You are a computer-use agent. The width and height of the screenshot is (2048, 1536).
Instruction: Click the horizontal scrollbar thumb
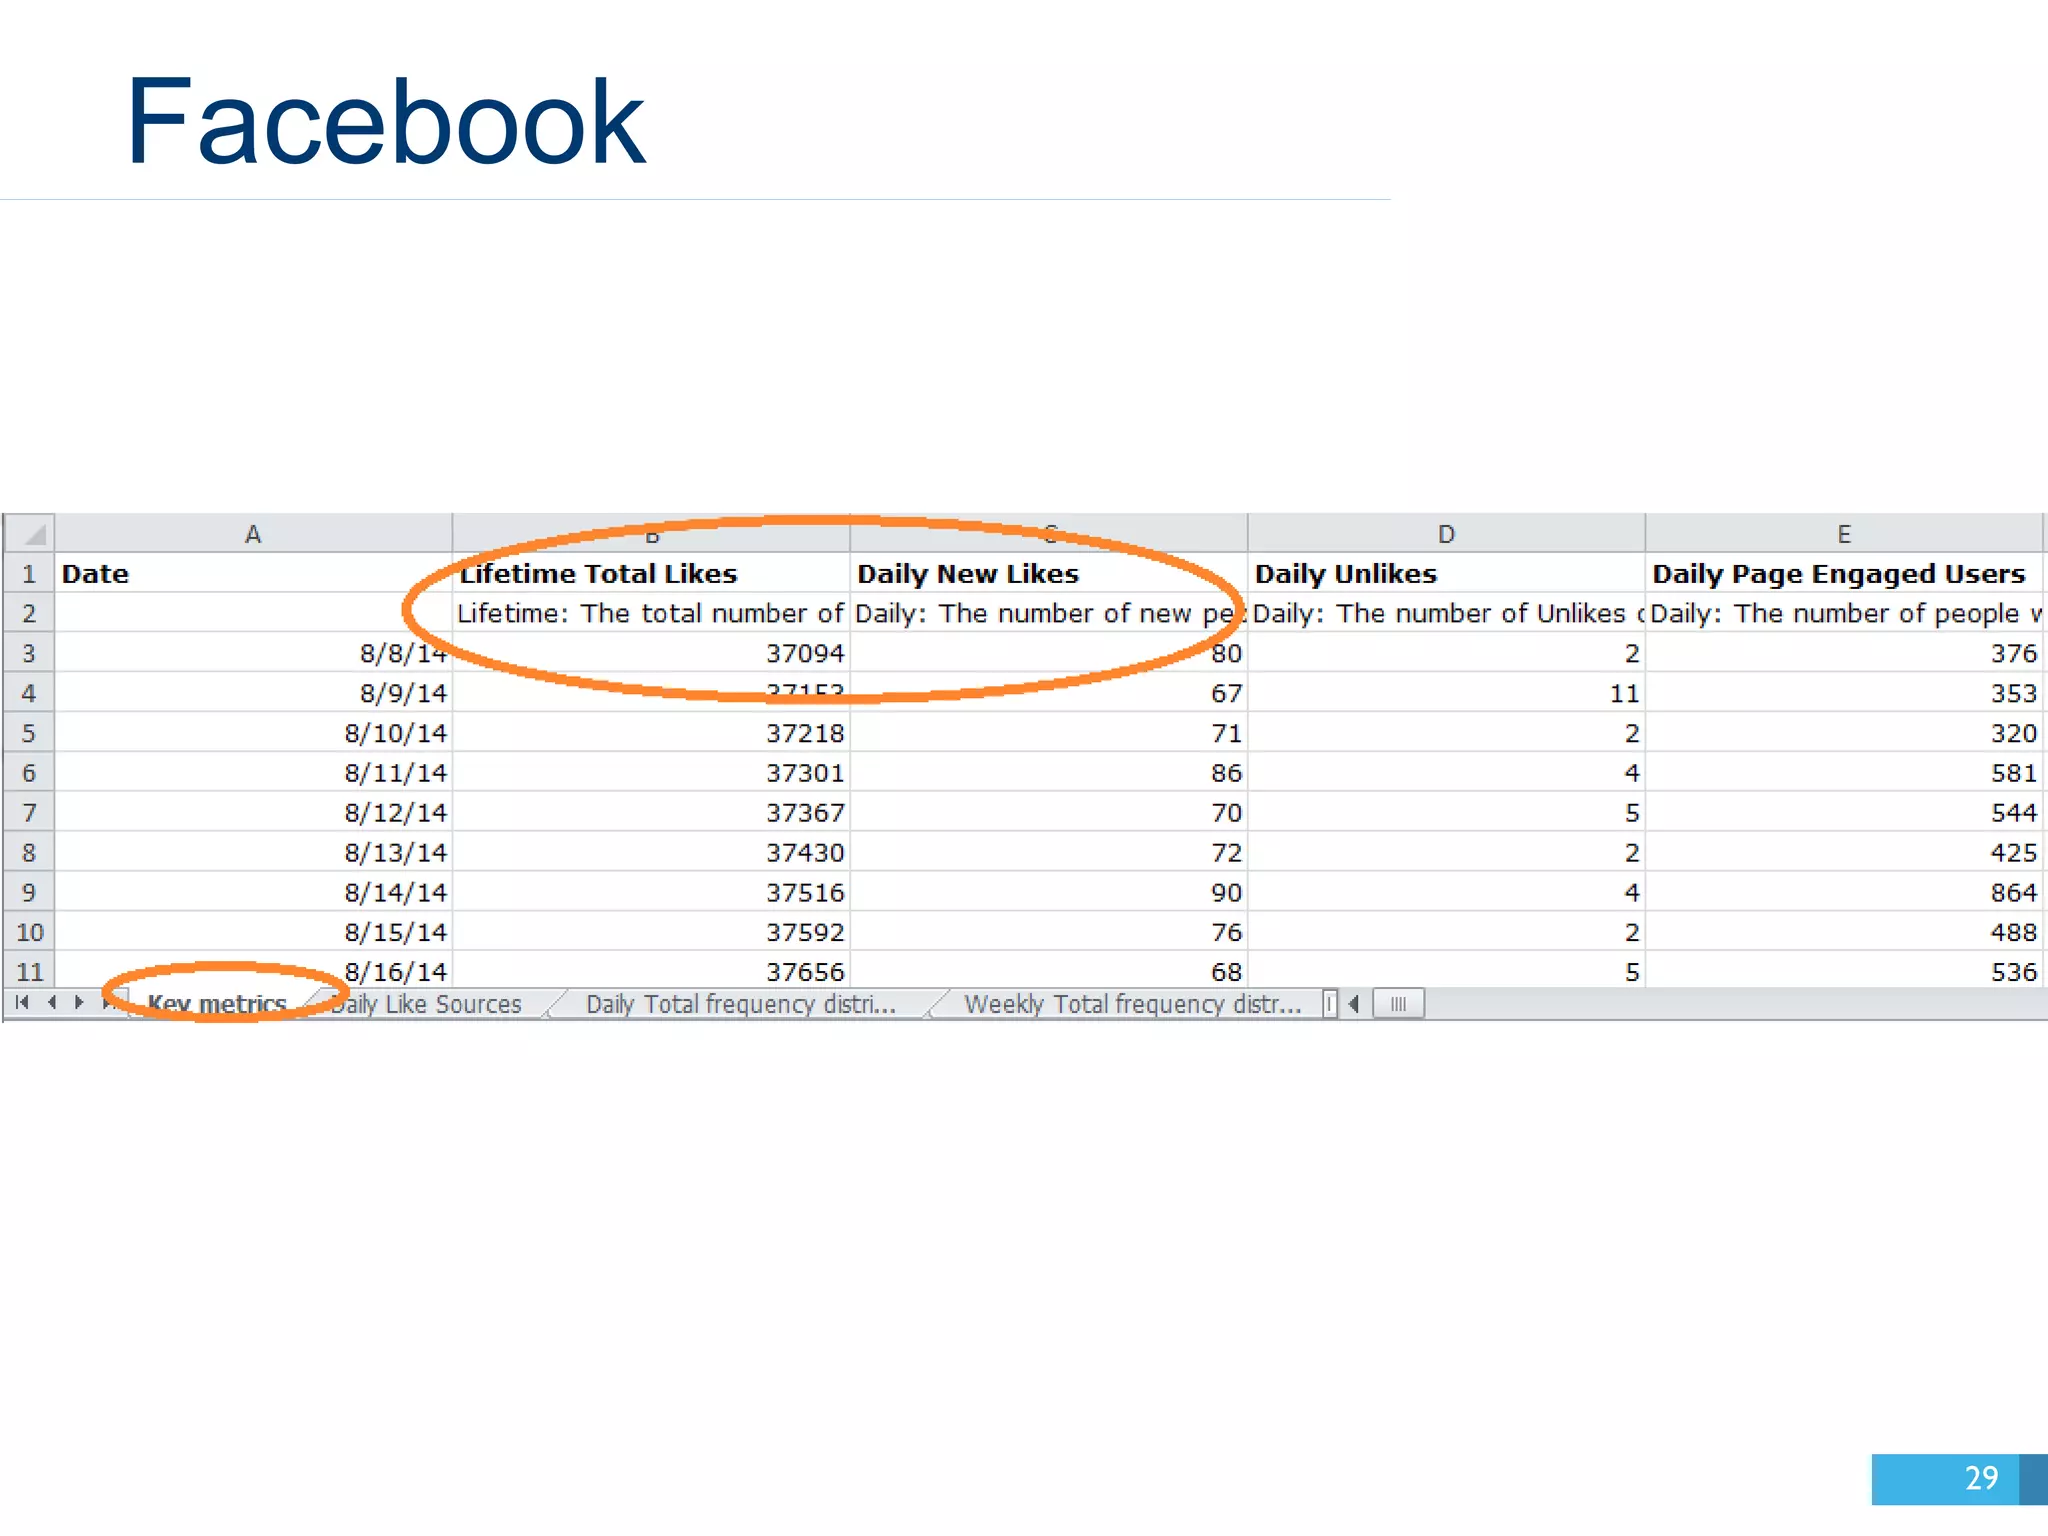tap(1398, 1004)
